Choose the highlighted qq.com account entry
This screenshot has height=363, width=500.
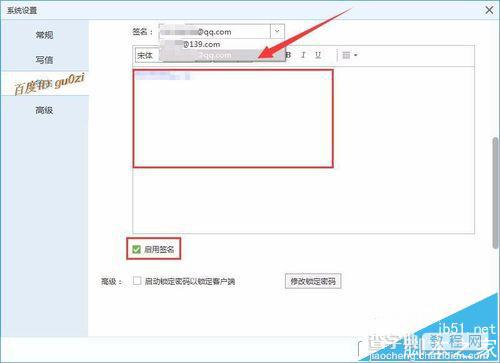tap(222, 55)
